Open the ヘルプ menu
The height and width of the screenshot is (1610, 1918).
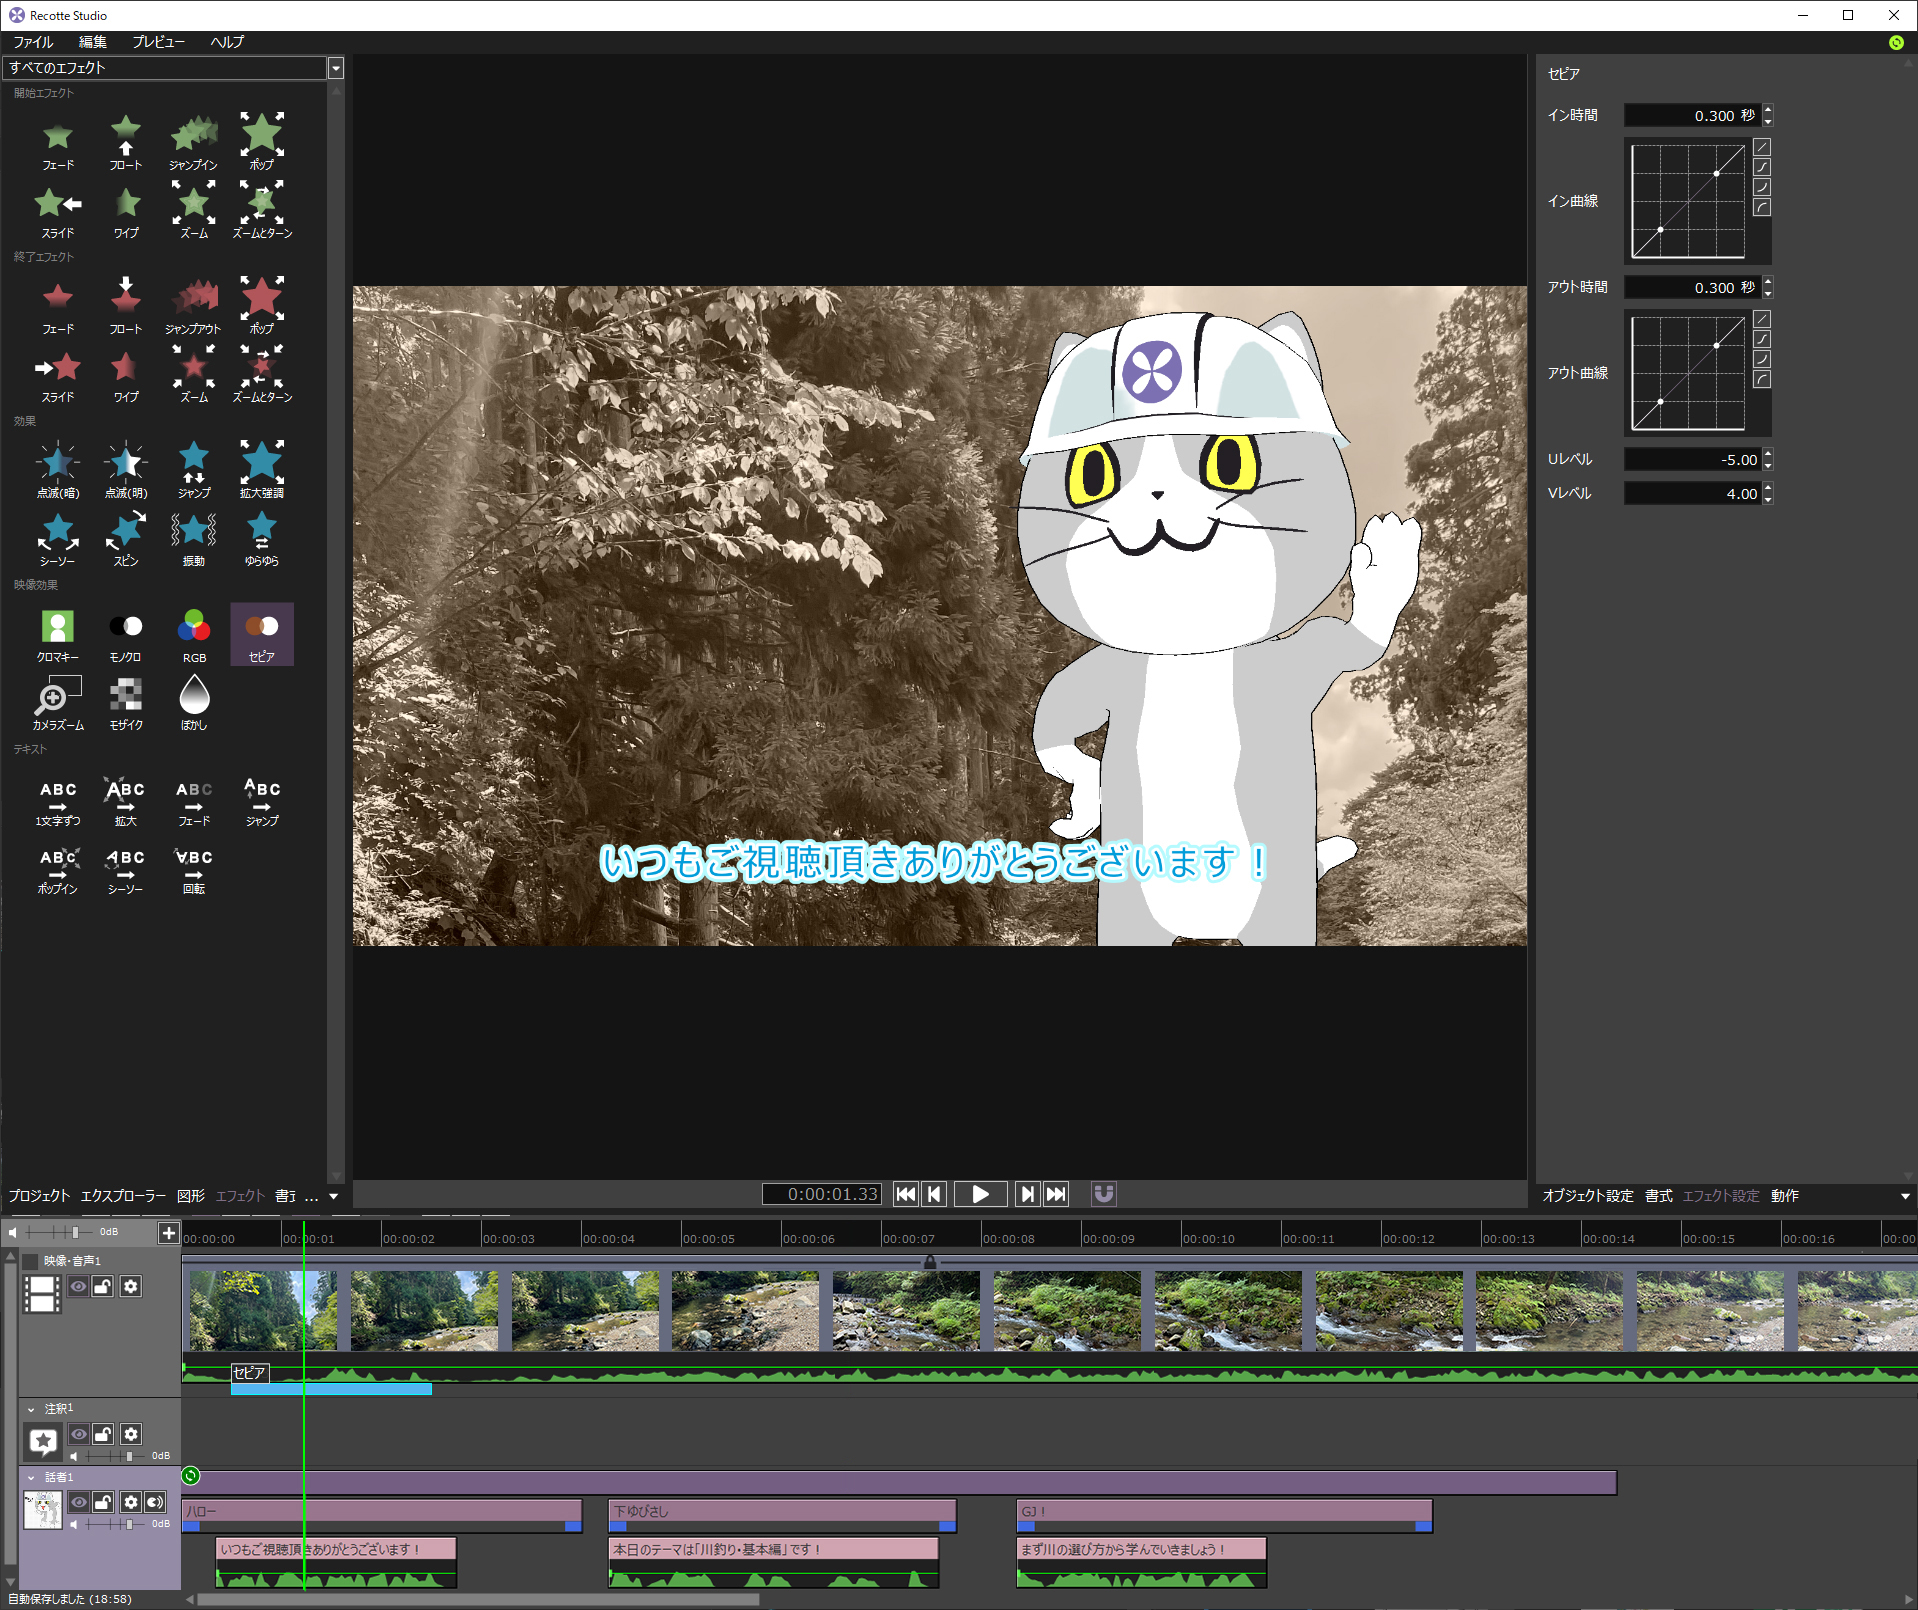point(227,42)
